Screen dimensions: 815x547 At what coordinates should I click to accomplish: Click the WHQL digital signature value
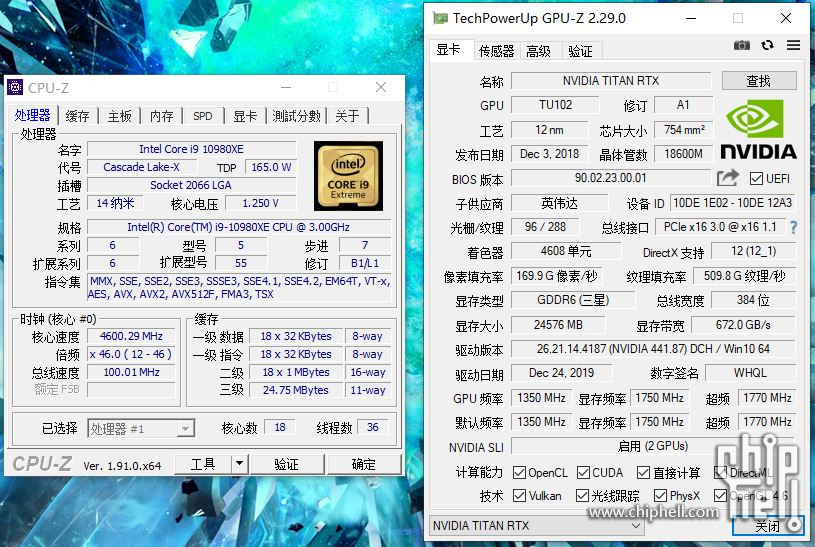coord(750,373)
